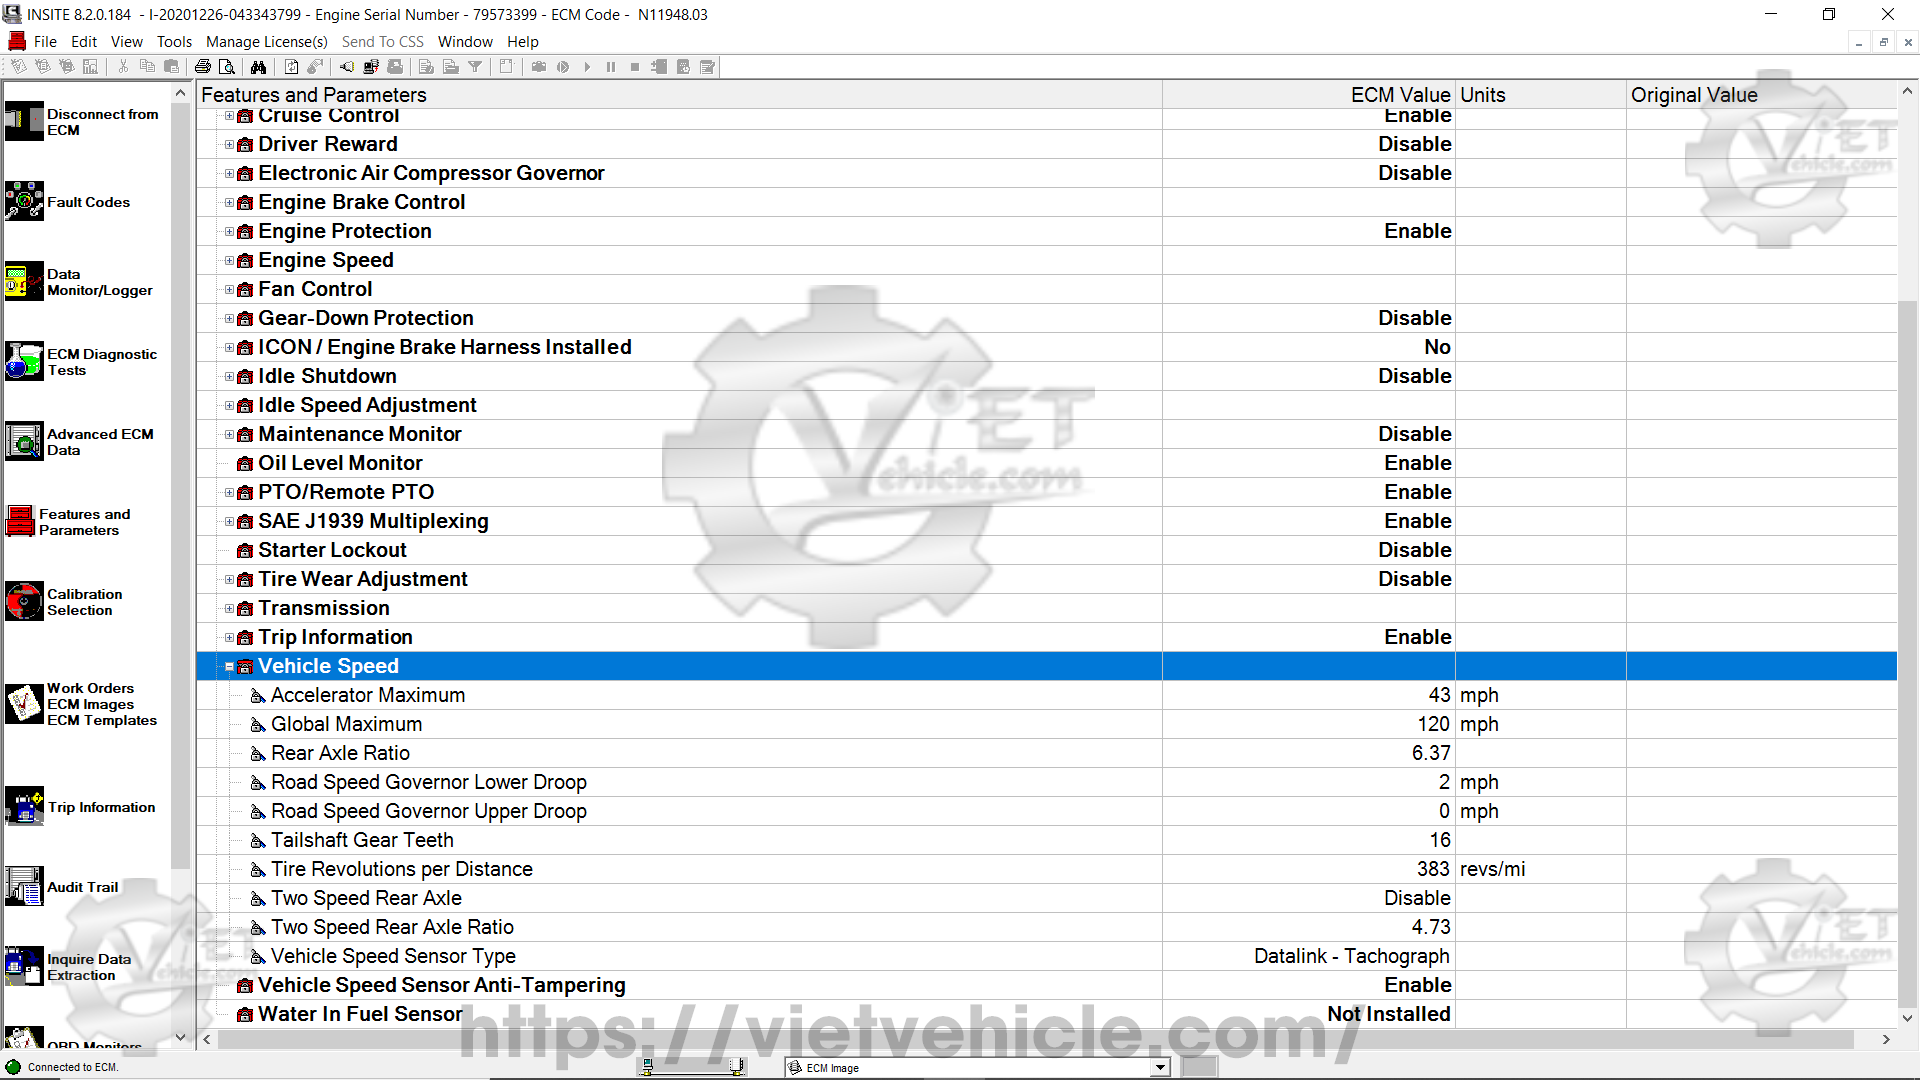
Task: Collapse the Vehicle Speed tree node
Action: pyautogui.click(x=229, y=667)
